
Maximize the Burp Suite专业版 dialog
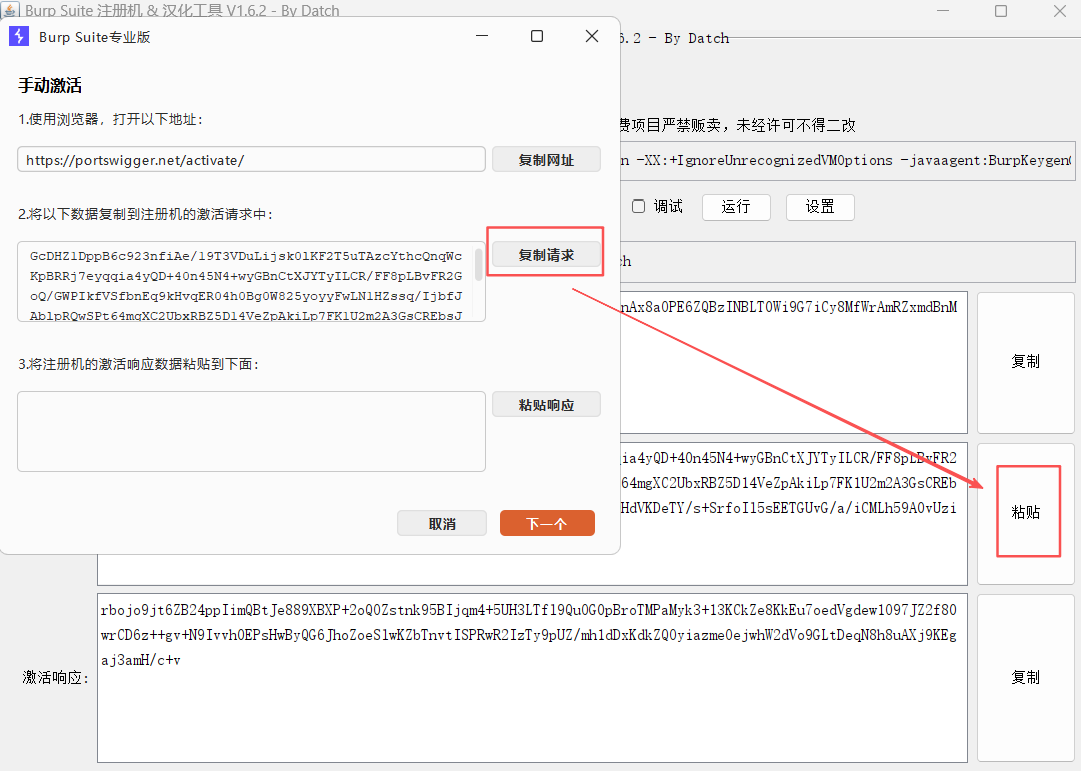pos(537,36)
